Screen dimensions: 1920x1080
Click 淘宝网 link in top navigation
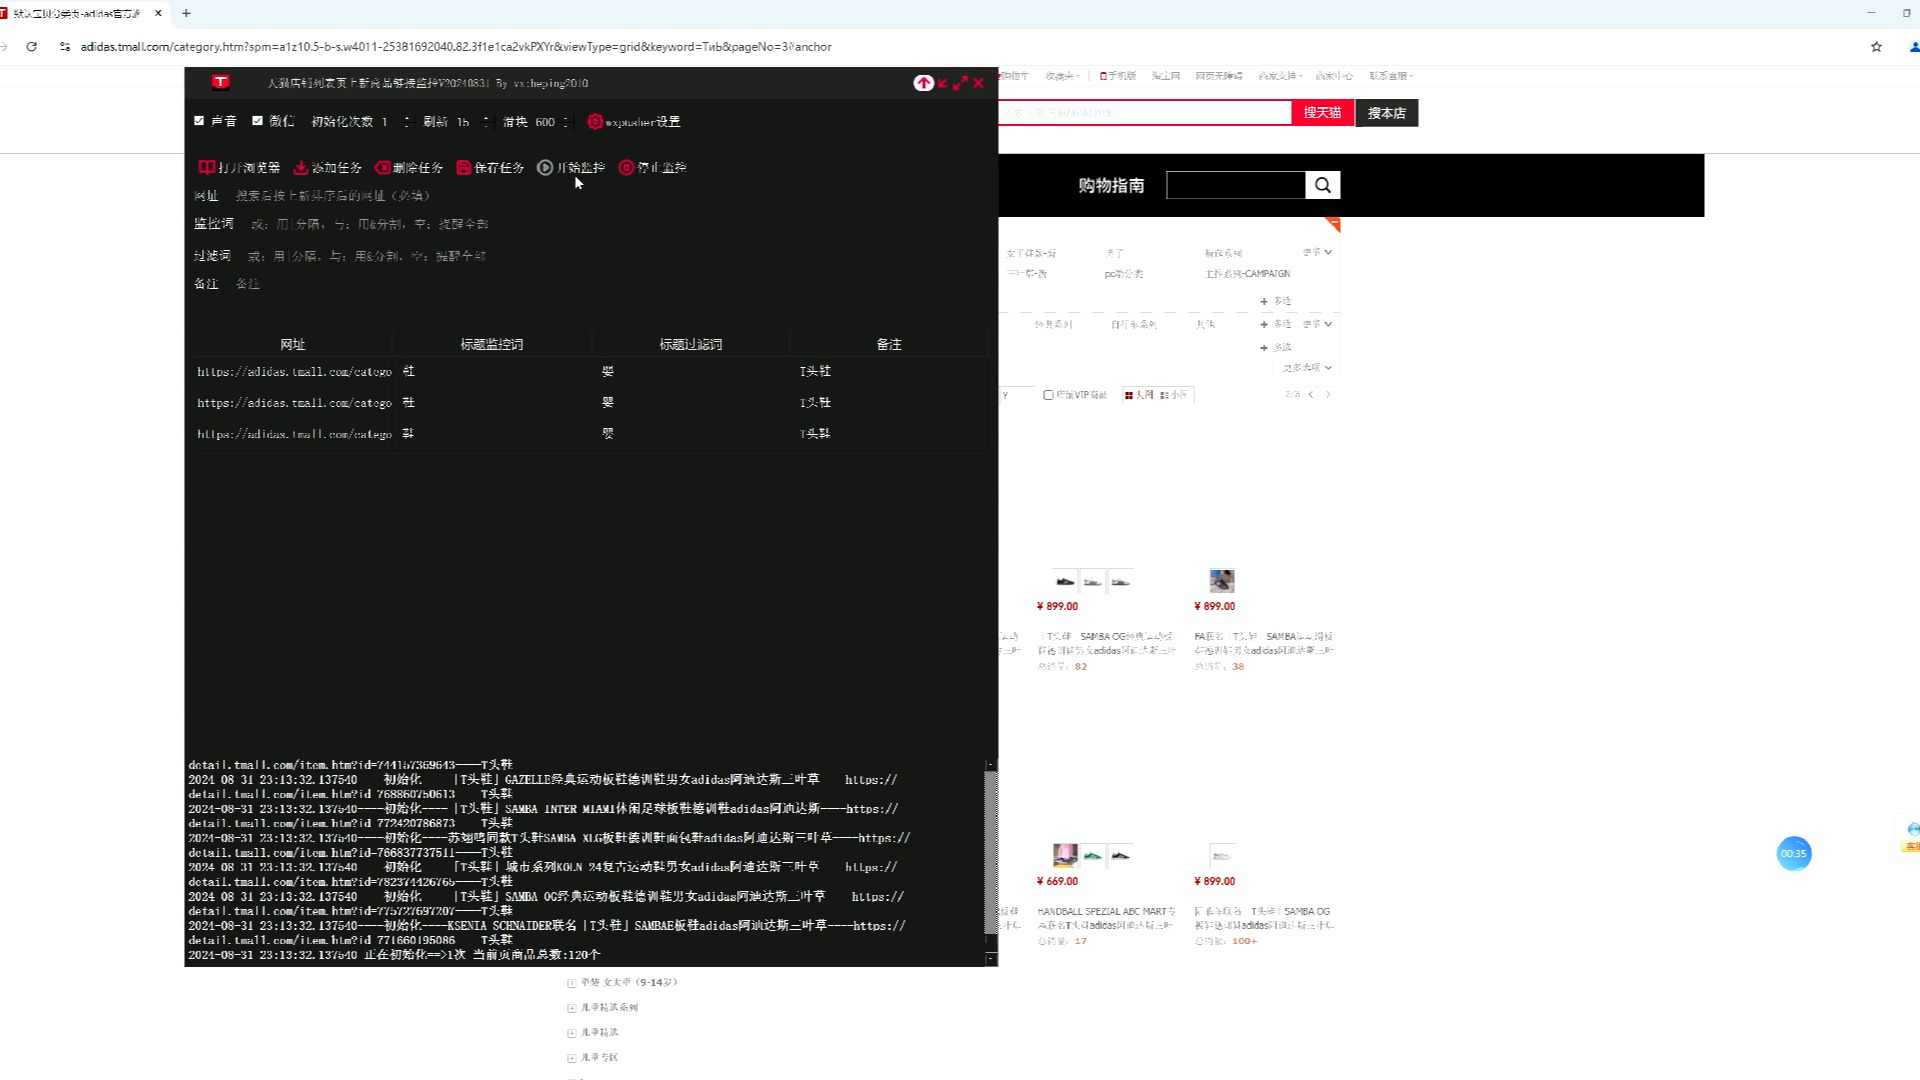pos(1165,76)
